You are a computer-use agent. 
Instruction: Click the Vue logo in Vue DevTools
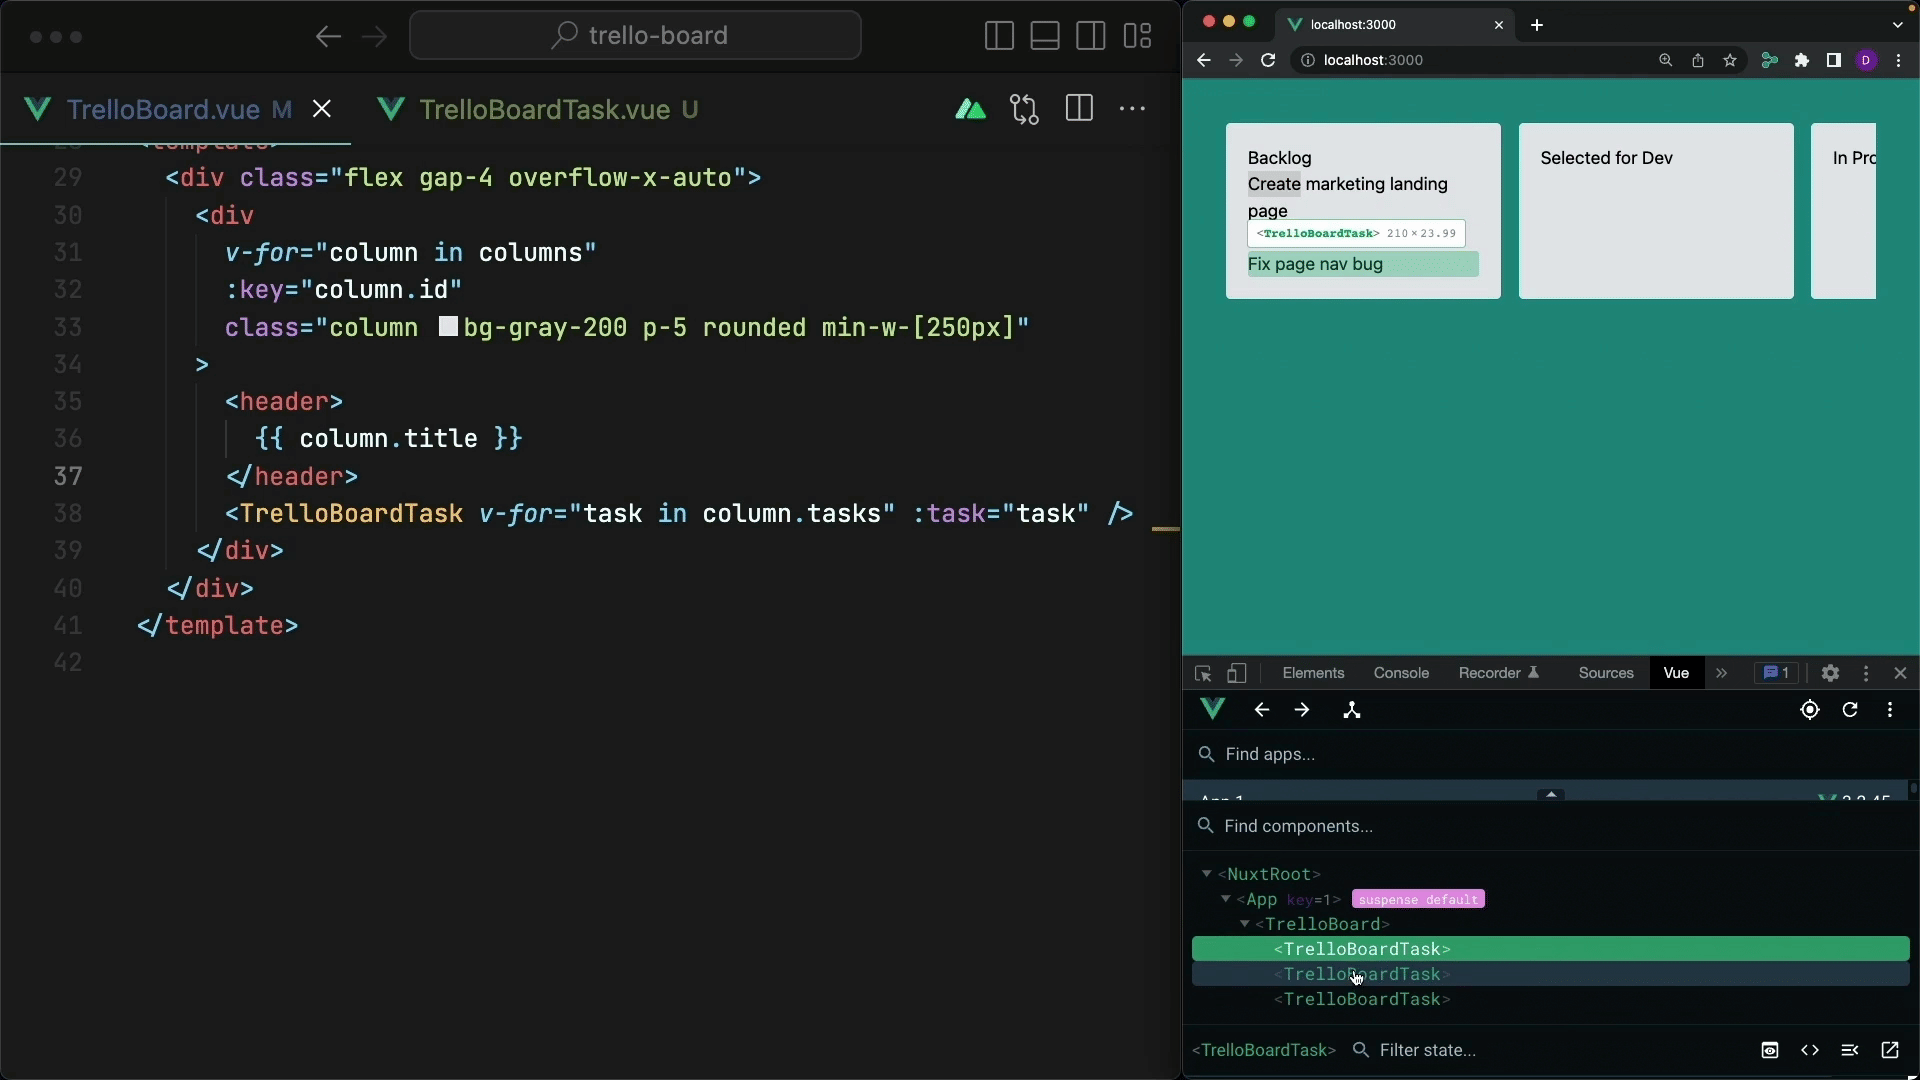coord(1213,710)
